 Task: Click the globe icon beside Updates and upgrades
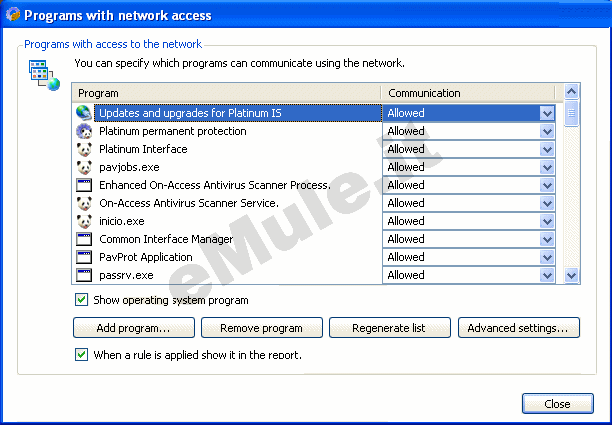pyautogui.click(x=84, y=113)
